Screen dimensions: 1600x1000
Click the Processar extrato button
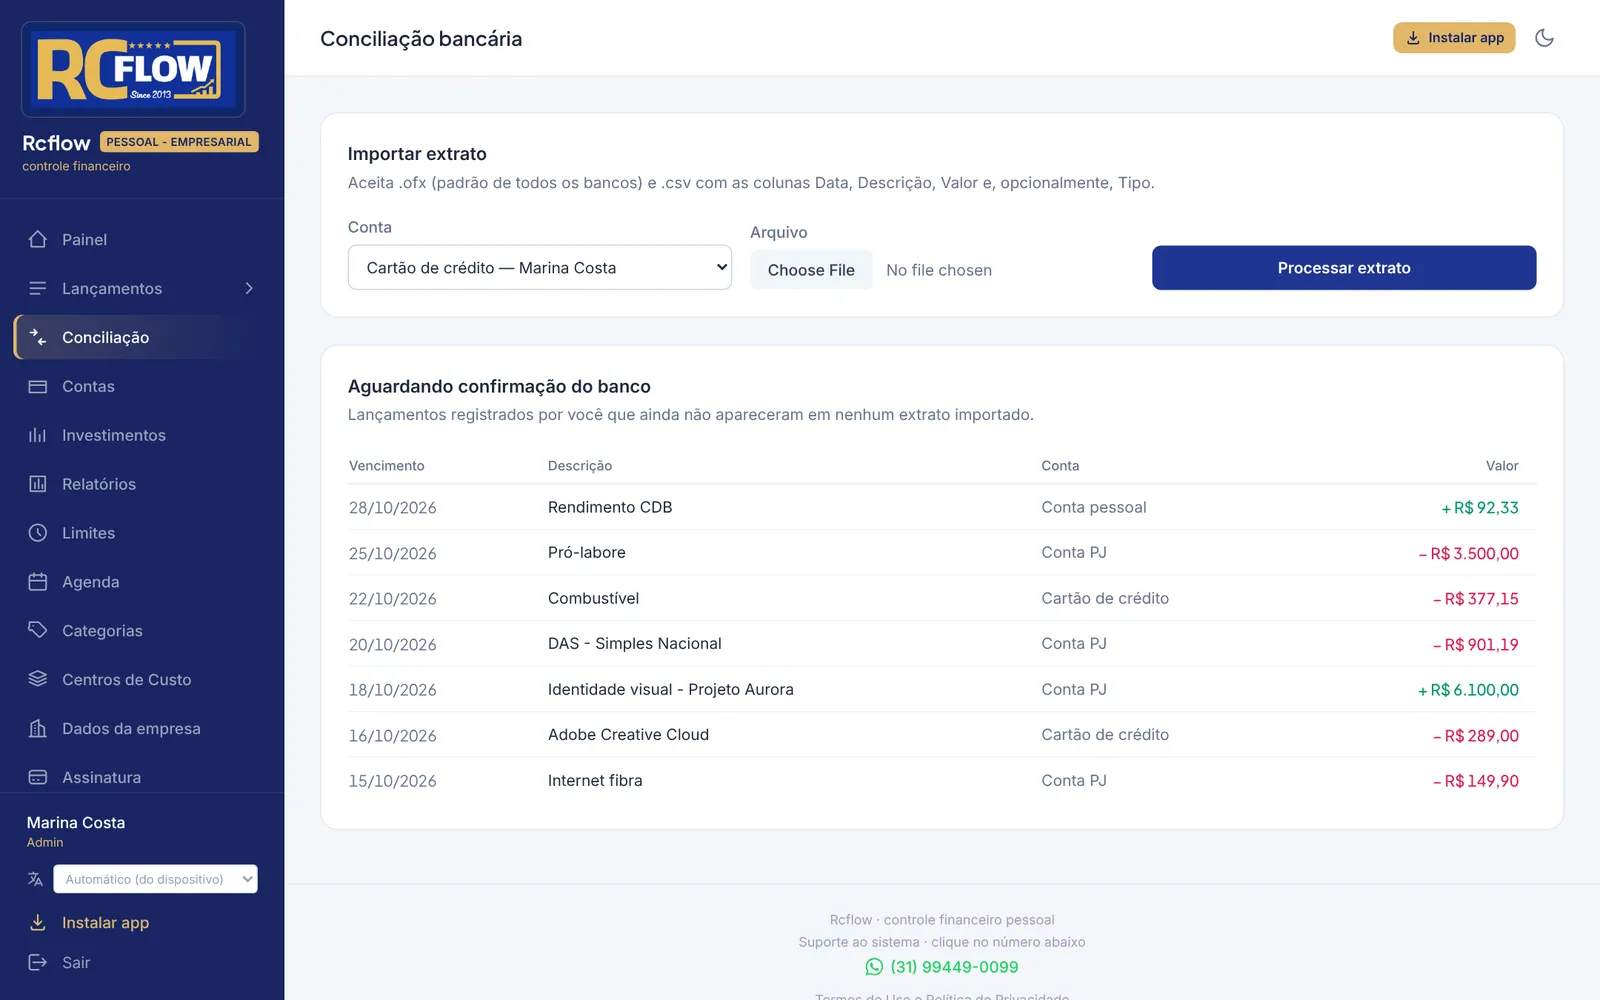[1344, 268]
